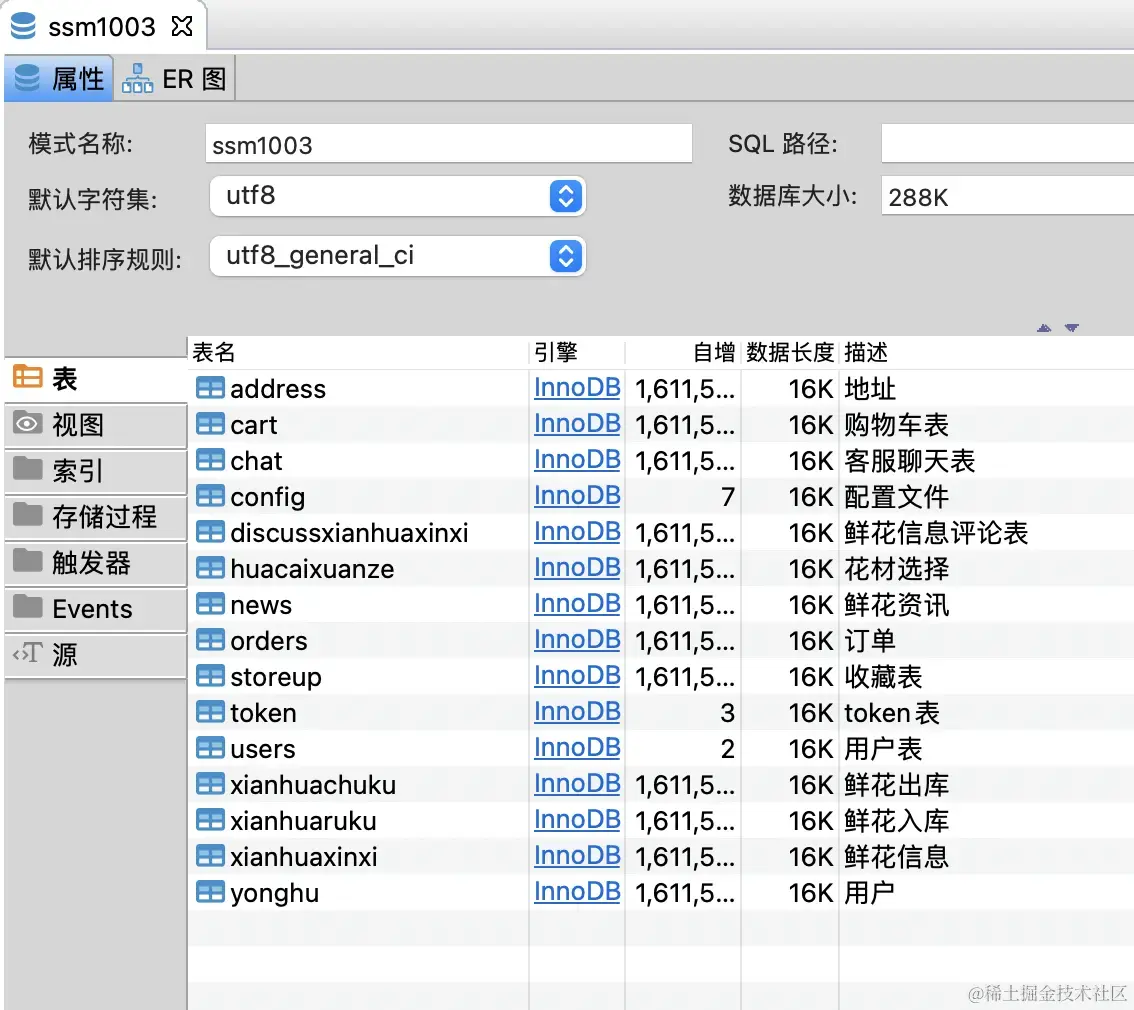Image resolution: width=1134 pixels, height=1010 pixels.
Task: Select the 触发器 sidebar item
Action: (x=95, y=563)
